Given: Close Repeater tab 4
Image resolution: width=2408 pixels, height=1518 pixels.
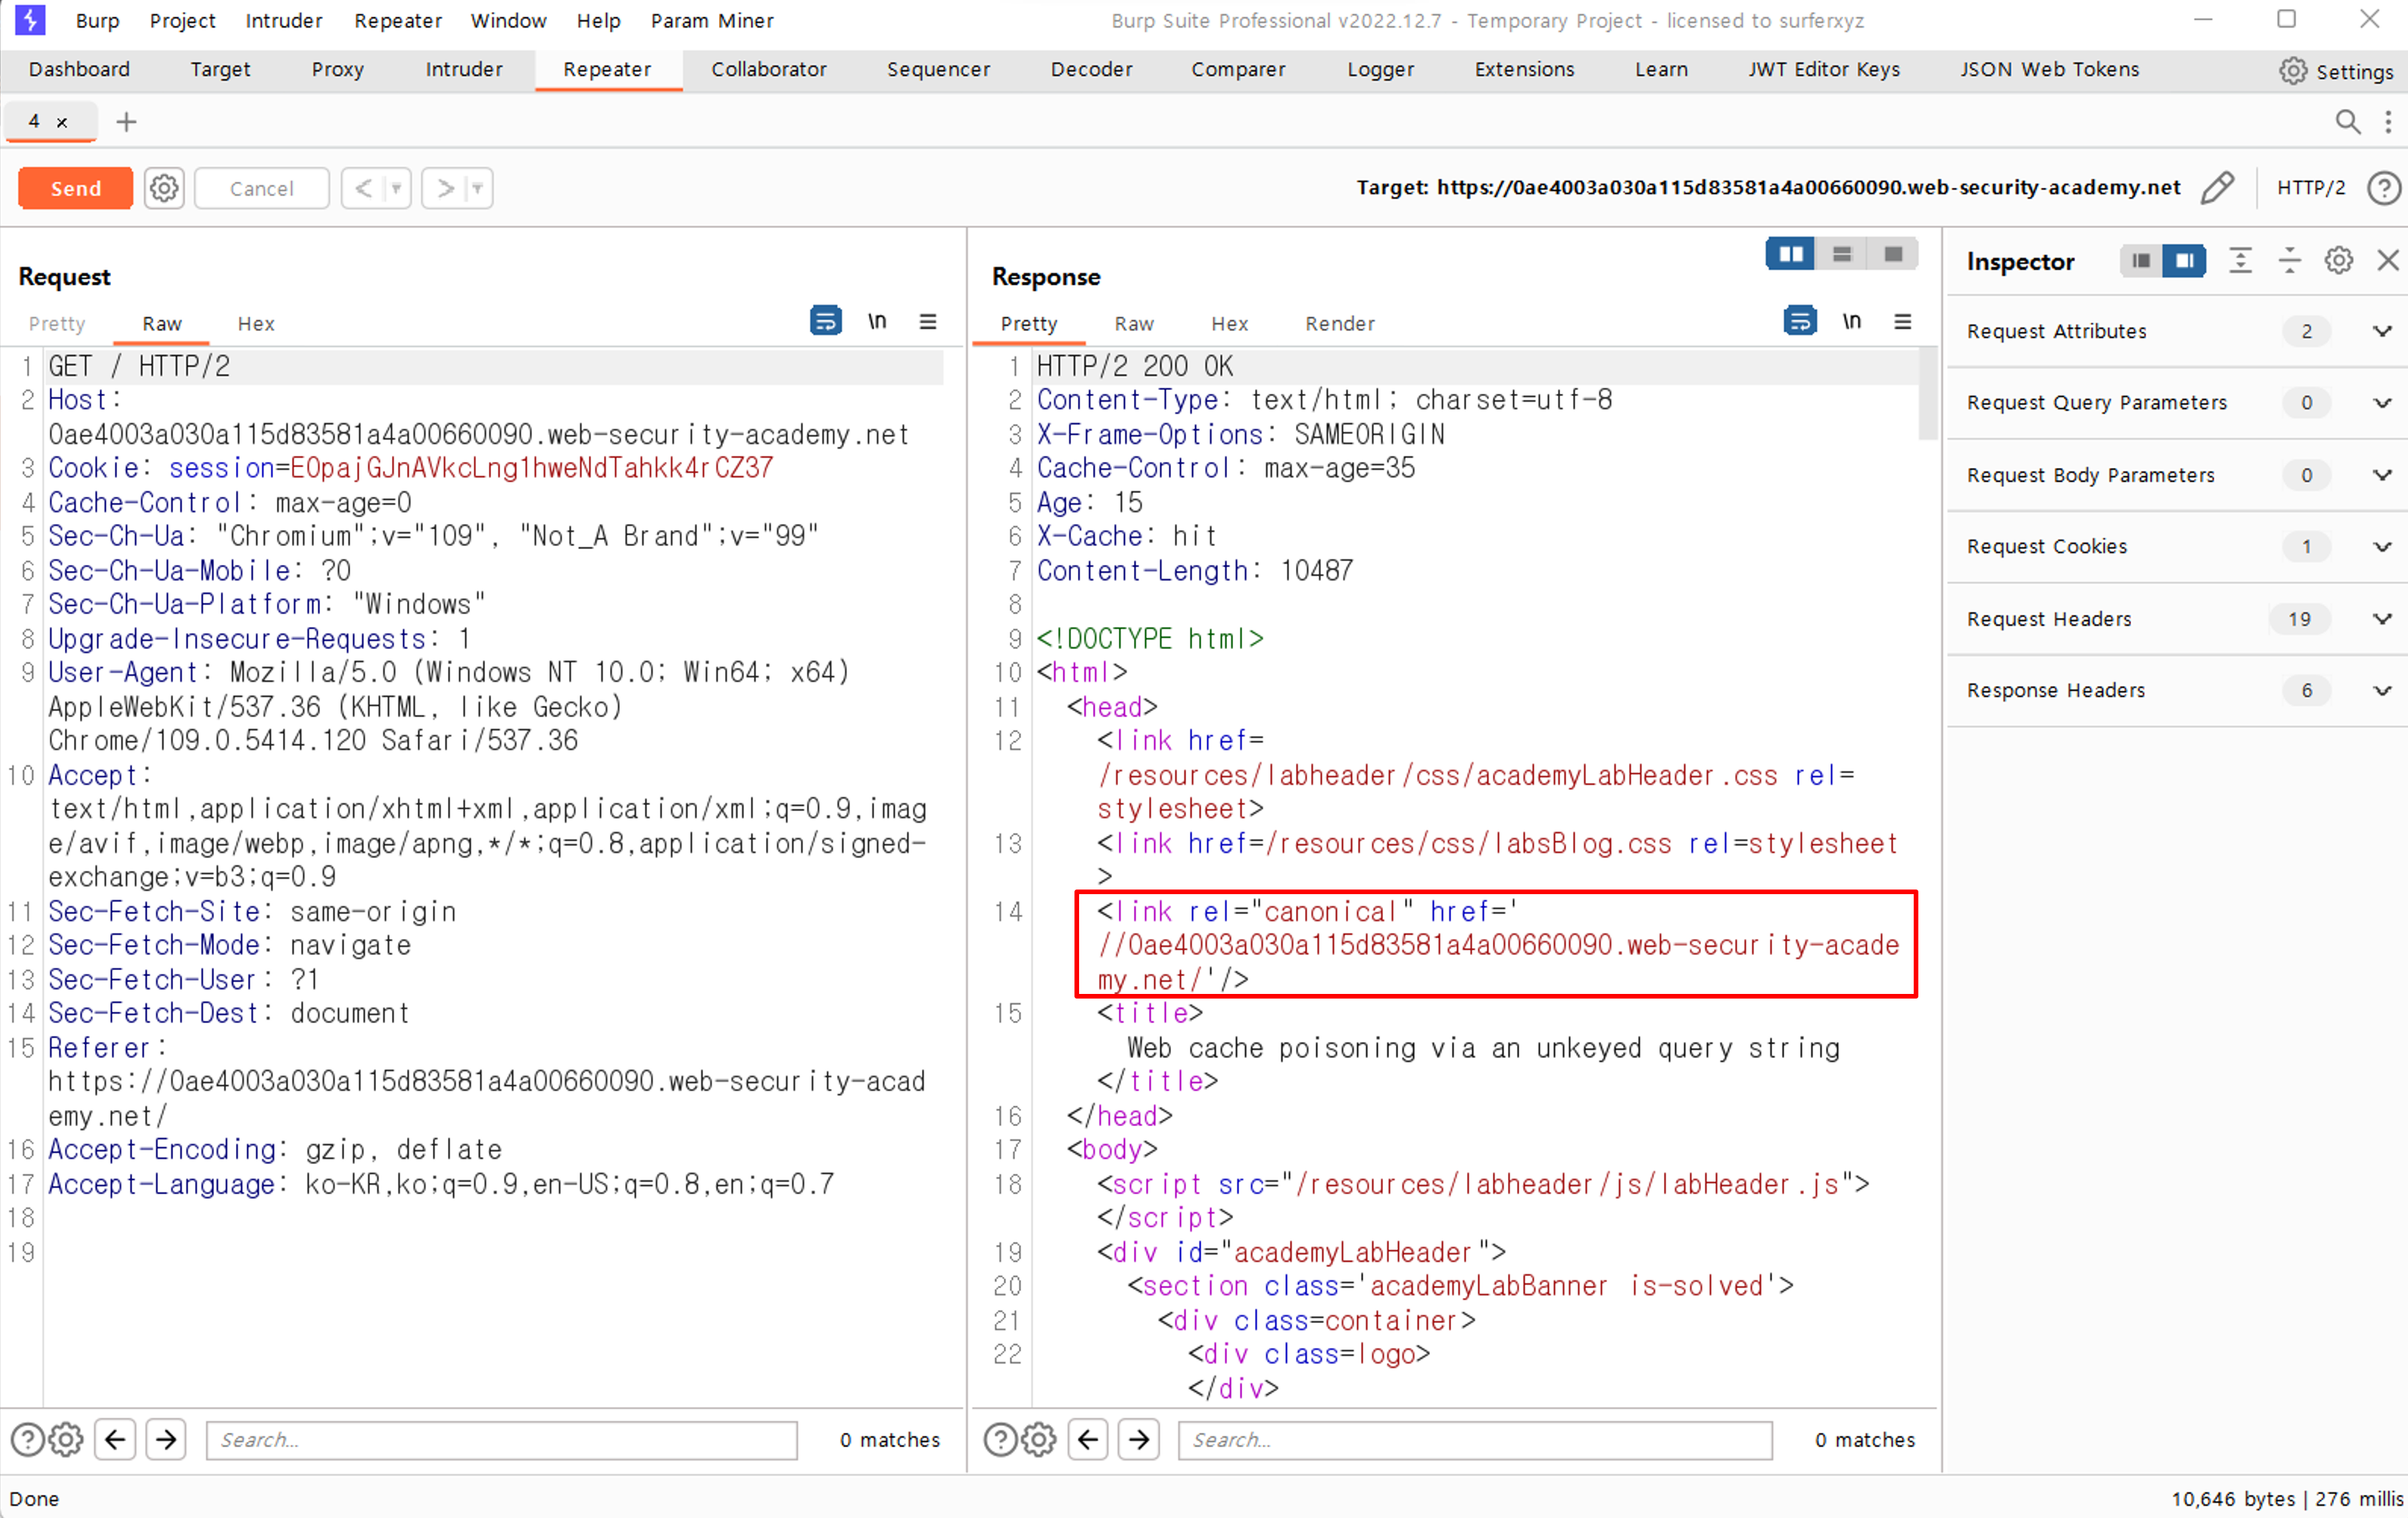Looking at the screenshot, I should point(62,122).
